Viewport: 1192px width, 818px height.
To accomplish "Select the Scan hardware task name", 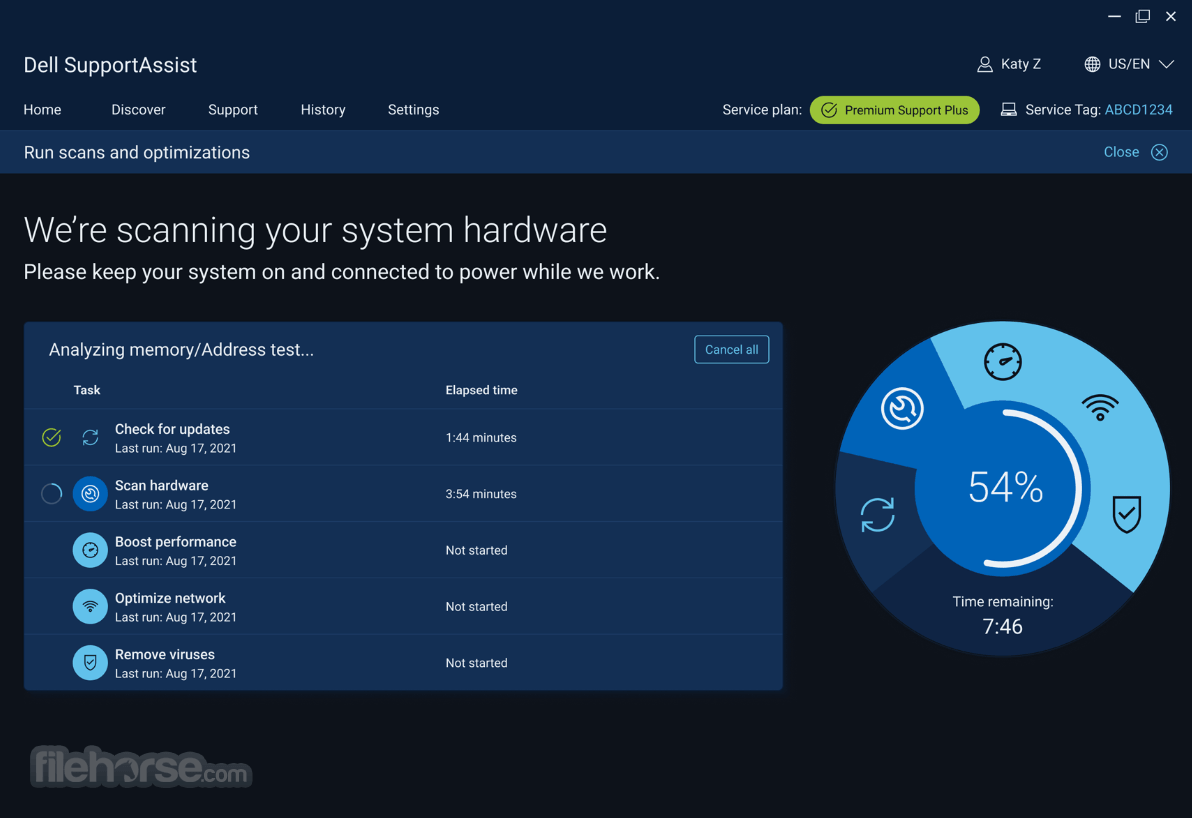I will pos(161,485).
